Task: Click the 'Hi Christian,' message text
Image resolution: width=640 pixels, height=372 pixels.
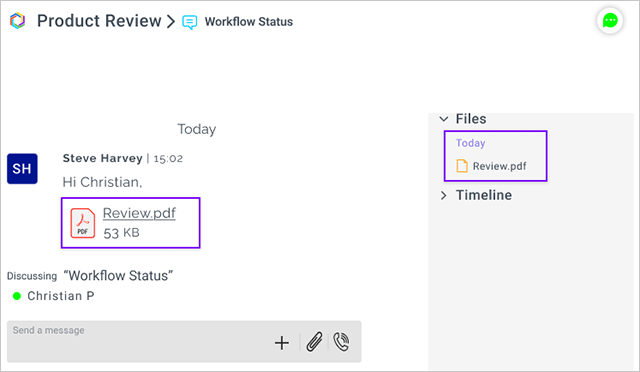Action: (102, 182)
